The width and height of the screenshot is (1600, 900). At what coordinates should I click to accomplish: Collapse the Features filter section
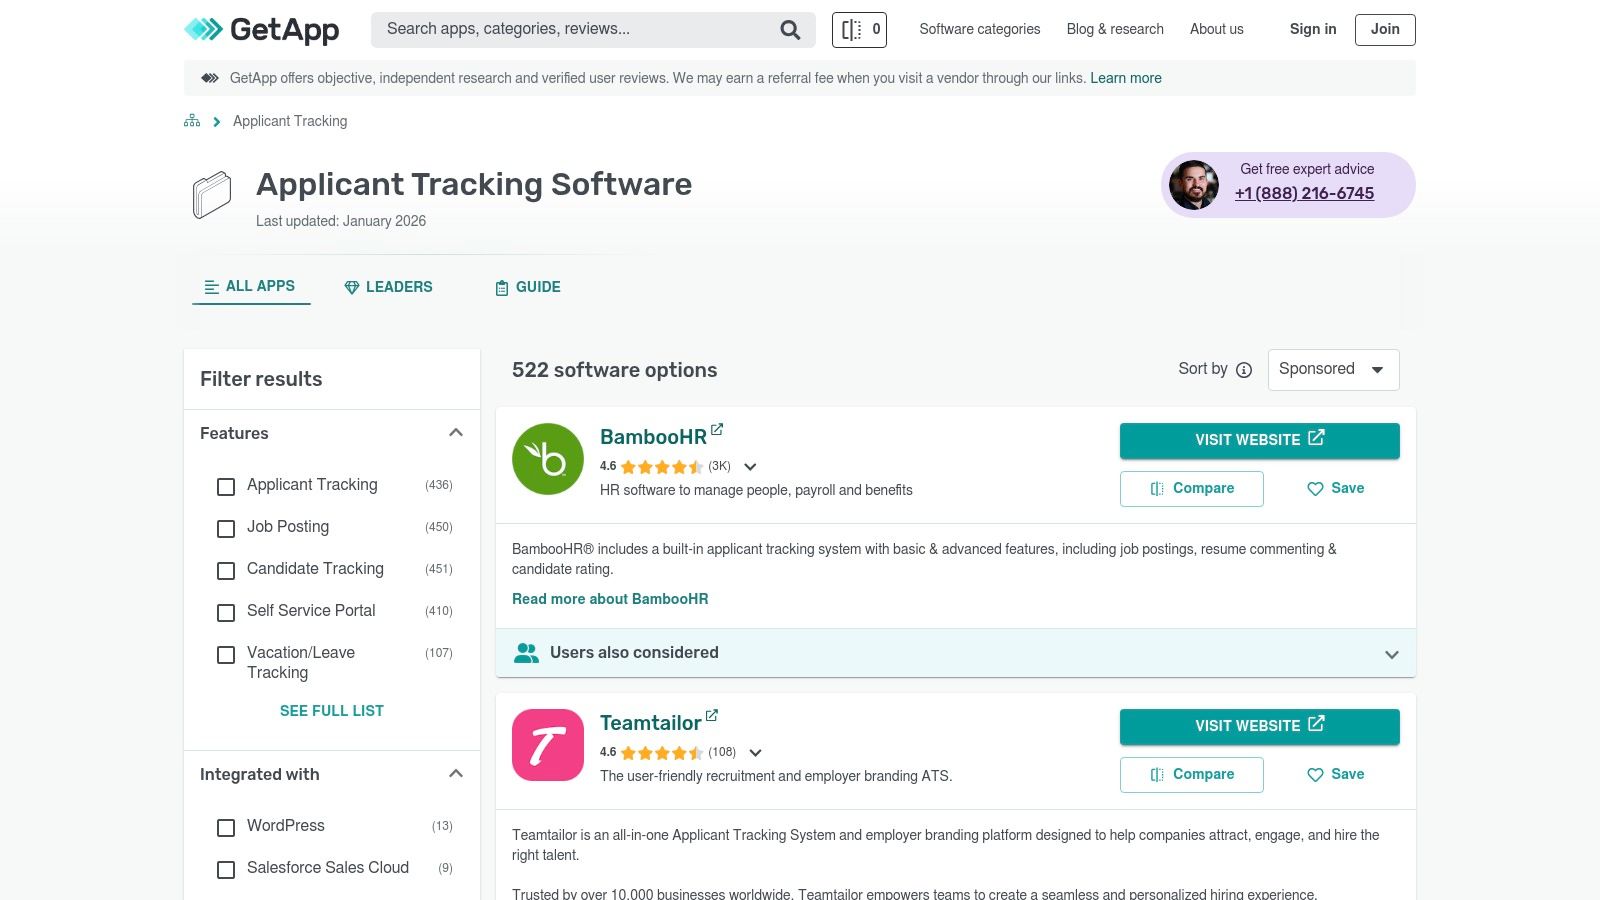456,432
